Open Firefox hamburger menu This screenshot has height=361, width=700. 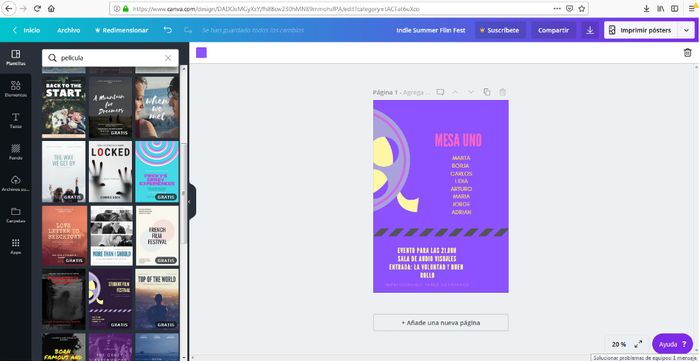point(692,8)
